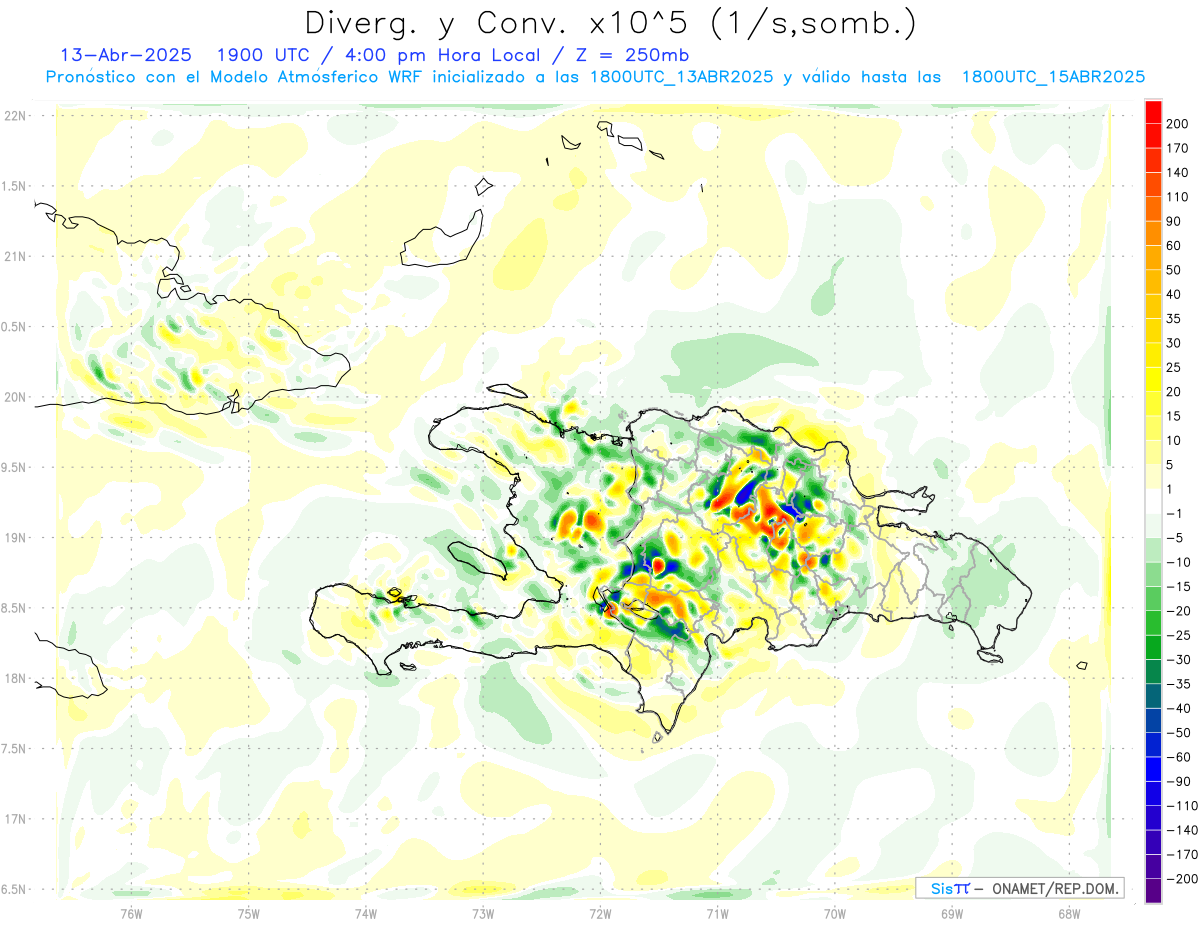Click the '21N' latitude label
This screenshot has height=927, width=1200.
tap(14, 256)
